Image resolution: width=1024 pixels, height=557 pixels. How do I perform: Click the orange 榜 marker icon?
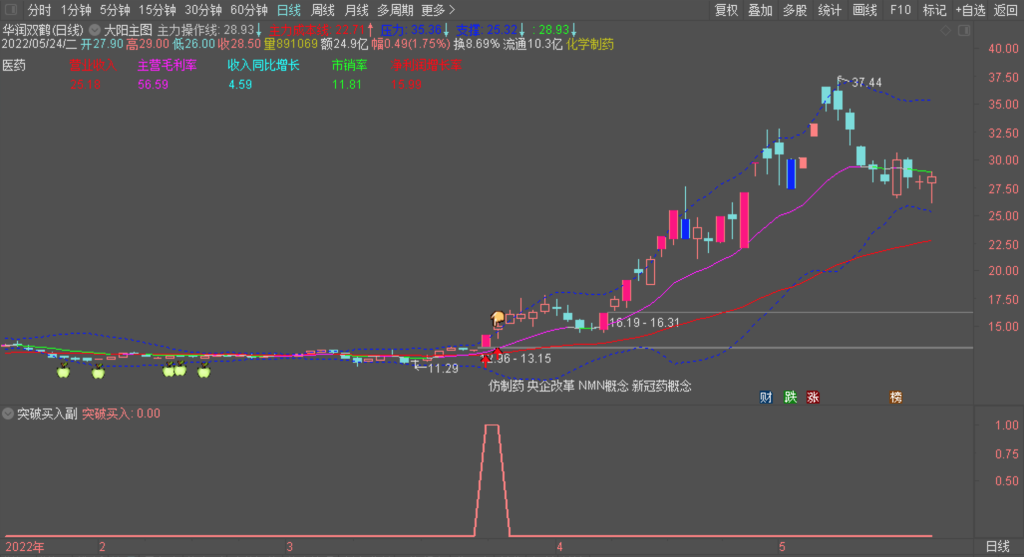896,397
